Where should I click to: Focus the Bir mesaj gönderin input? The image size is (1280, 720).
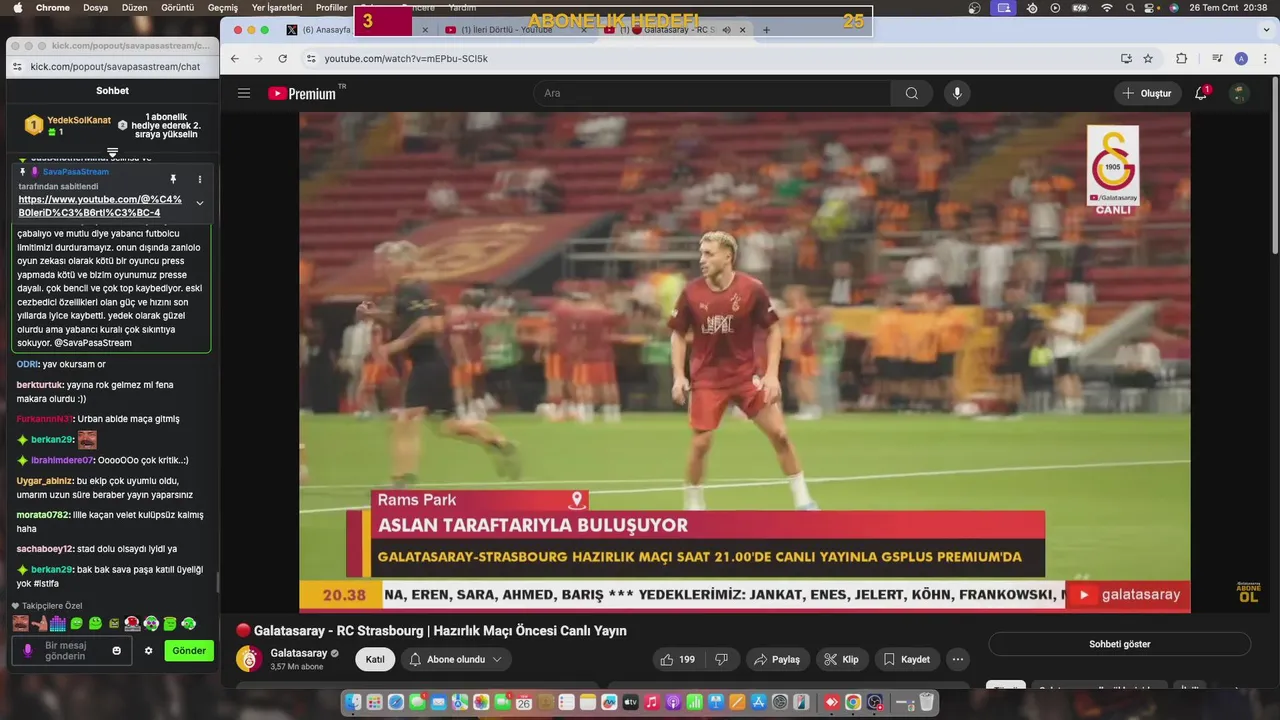coord(72,651)
